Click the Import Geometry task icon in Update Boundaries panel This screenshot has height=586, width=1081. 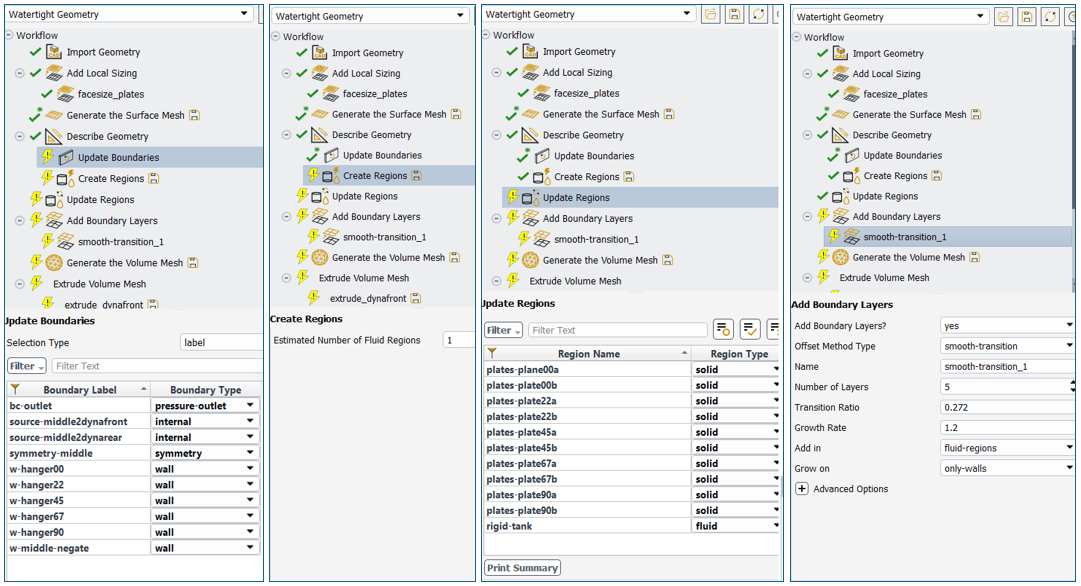point(54,52)
